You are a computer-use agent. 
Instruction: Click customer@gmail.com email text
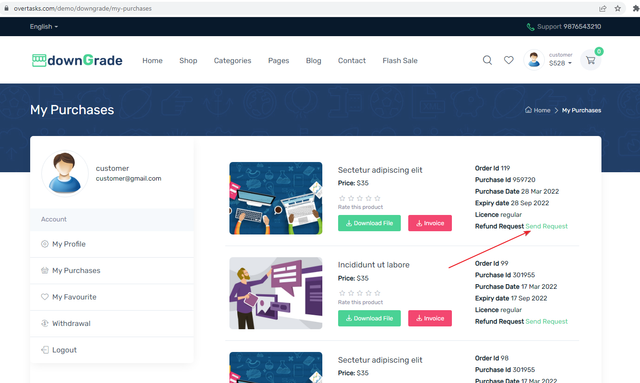(128, 178)
